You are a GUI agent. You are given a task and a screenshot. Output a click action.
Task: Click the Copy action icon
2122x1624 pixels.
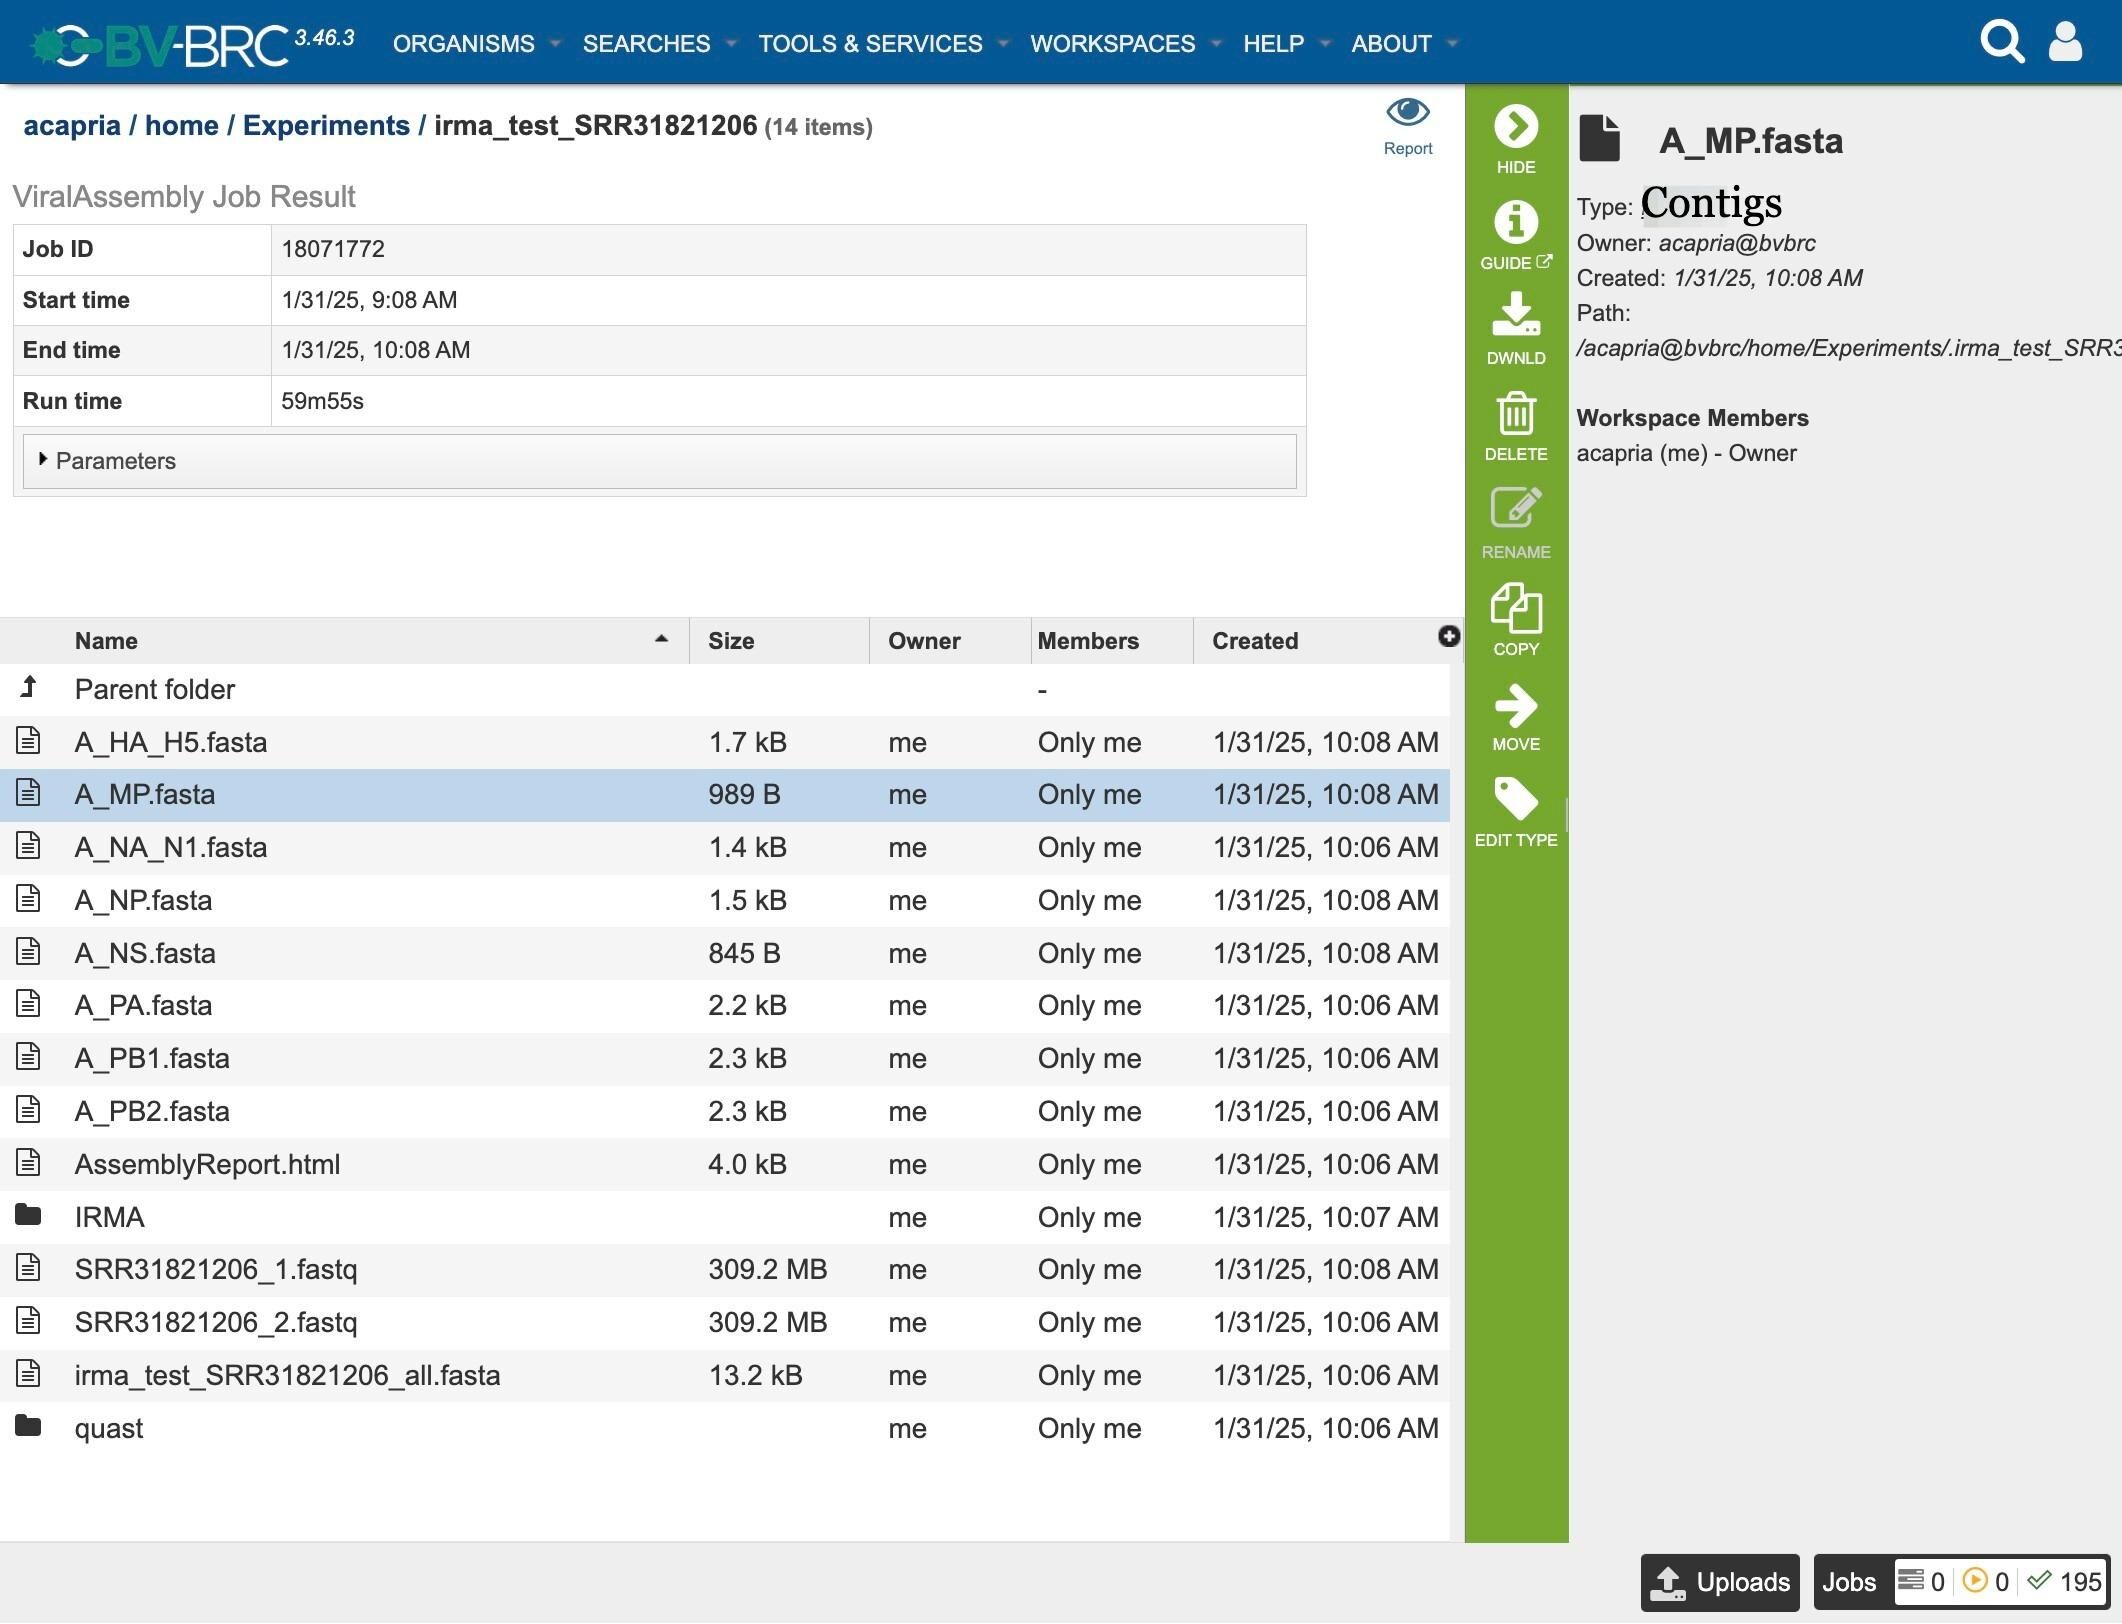pyautogui.click(x=1515, y=609)
